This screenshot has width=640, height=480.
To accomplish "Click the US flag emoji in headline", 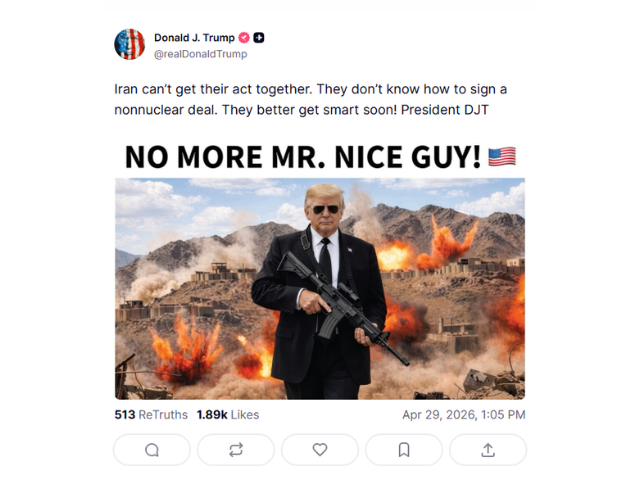I will click(502, 156).
